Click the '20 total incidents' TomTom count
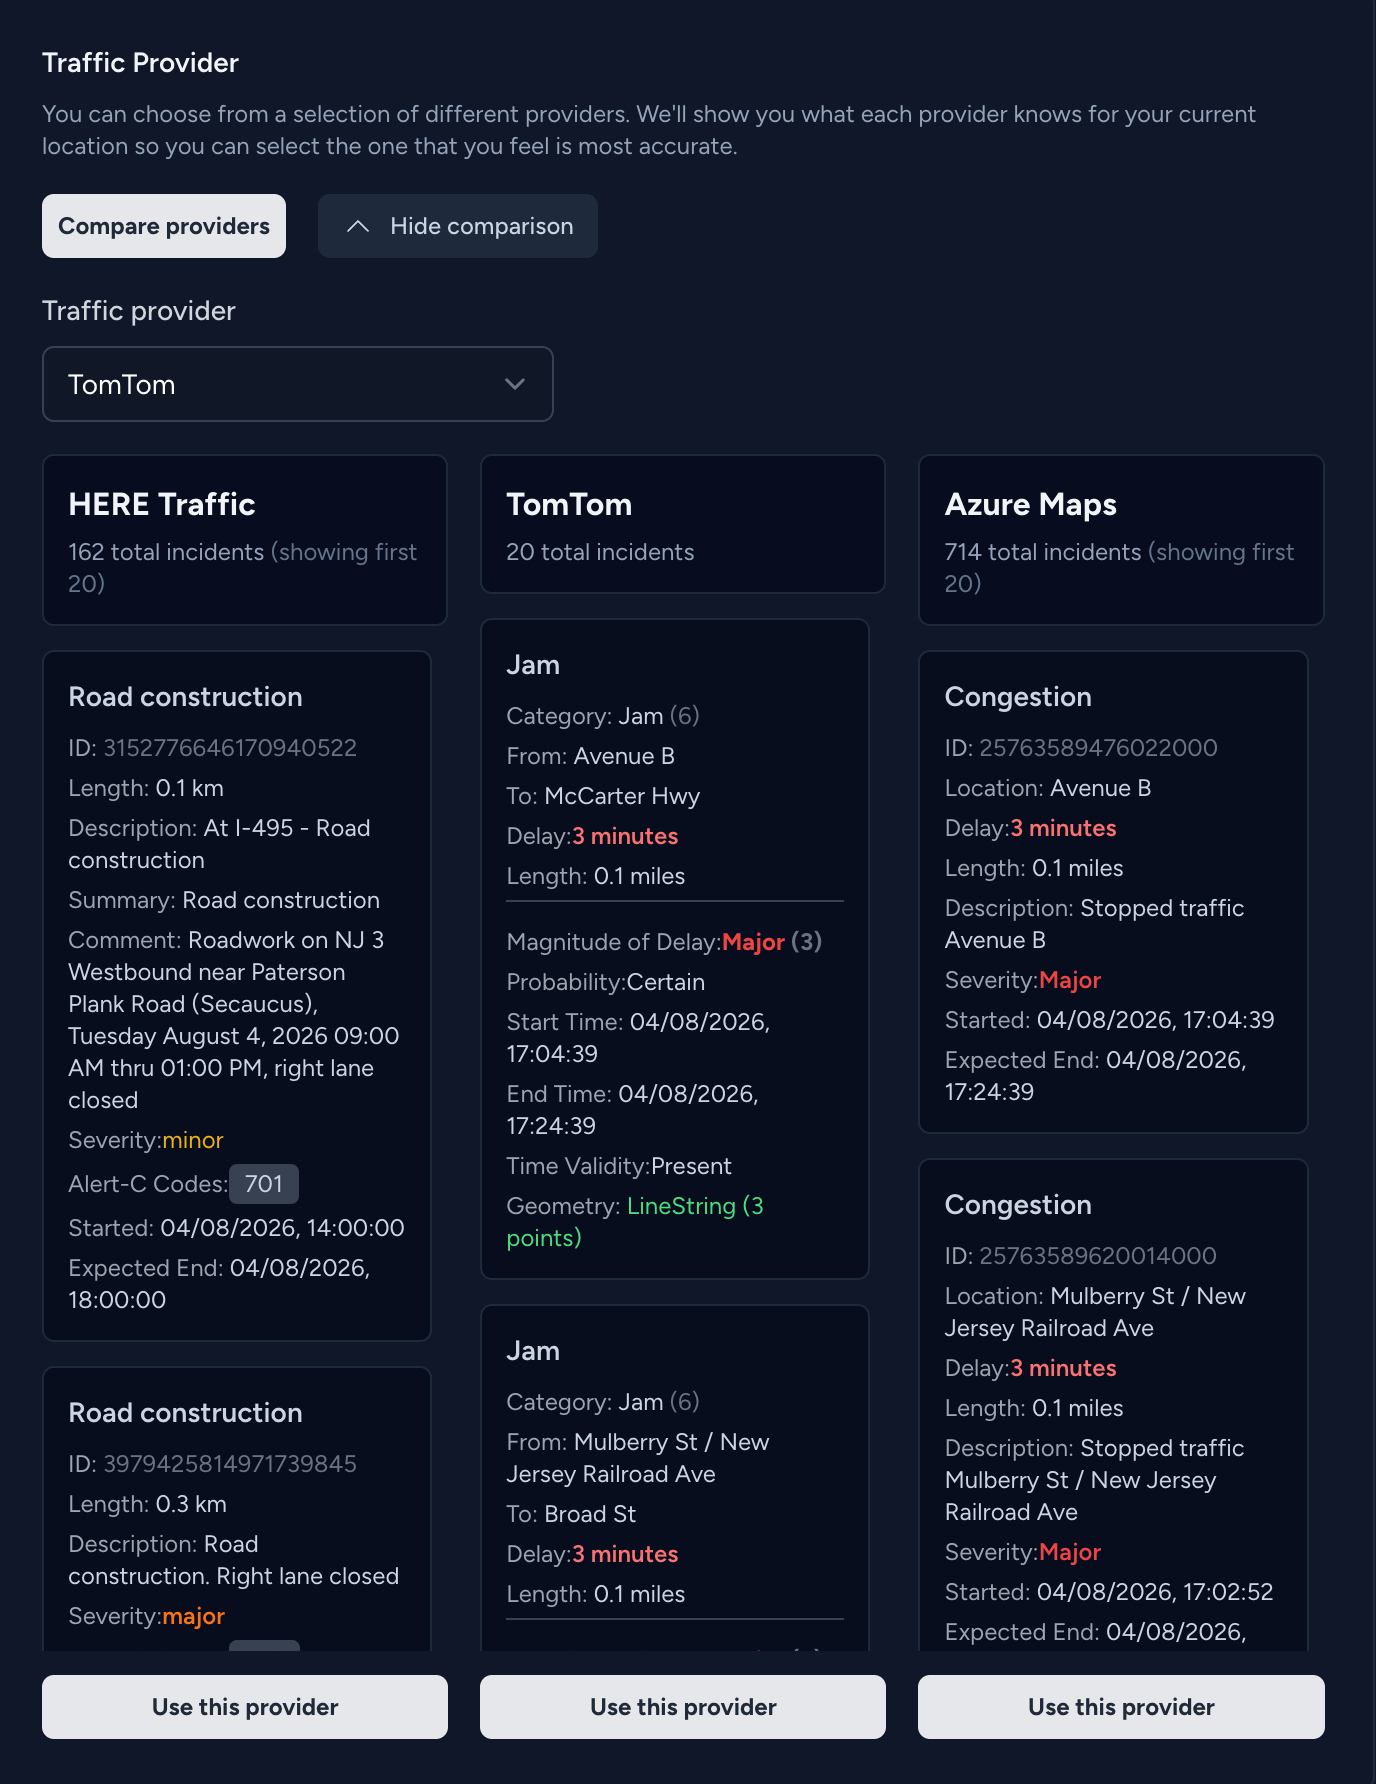The height and width of the screenshot is (1784, 1376). (600, 552)
